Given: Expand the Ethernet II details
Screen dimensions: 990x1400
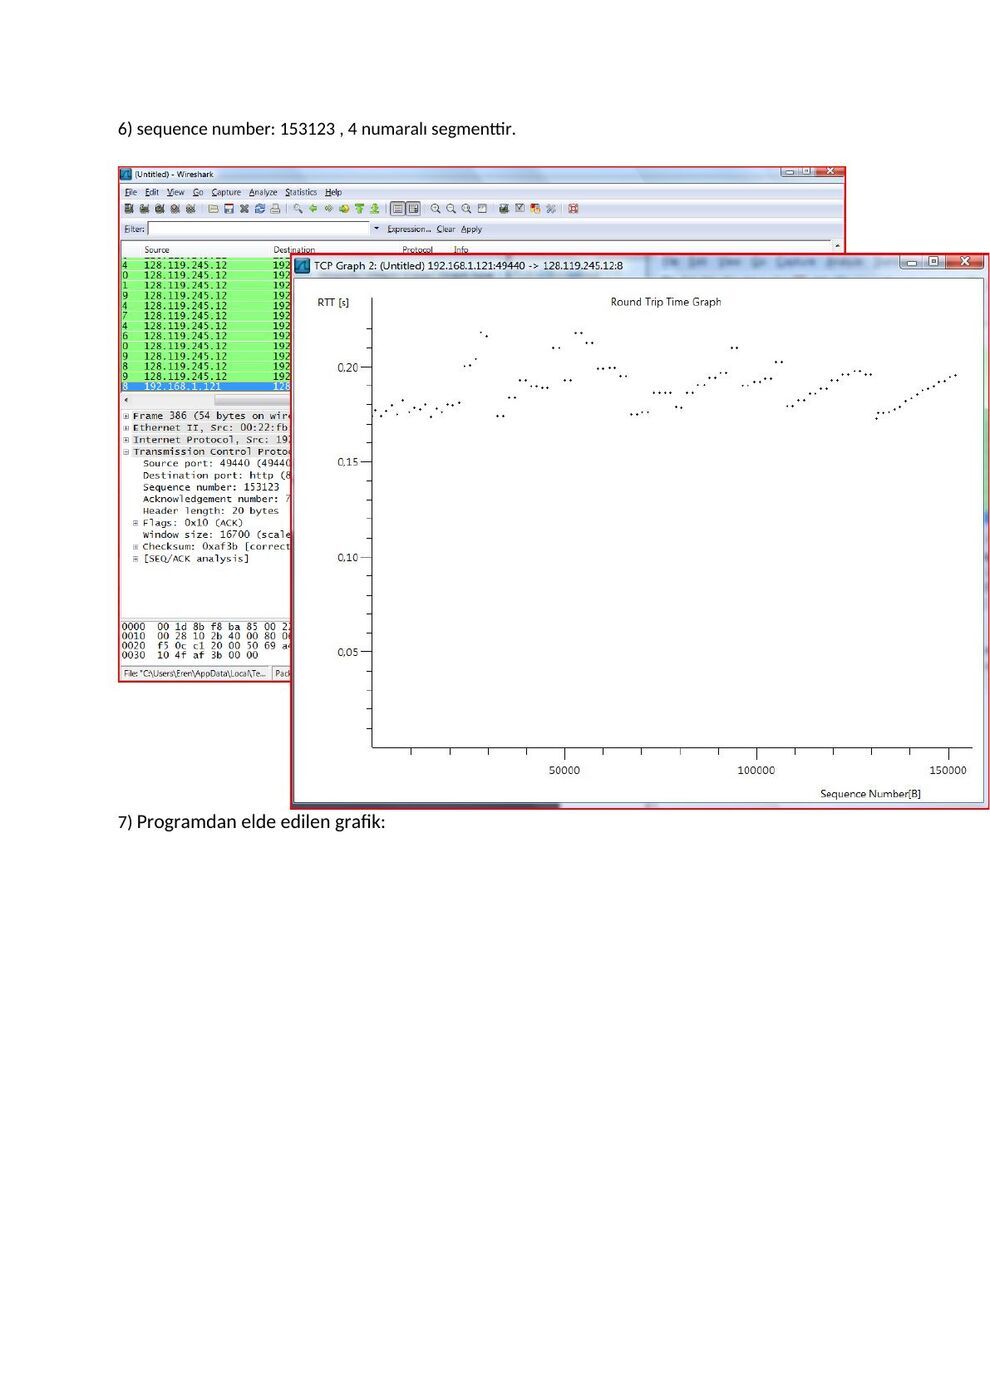Looking at the screenshot, I should tap(126, 428).
